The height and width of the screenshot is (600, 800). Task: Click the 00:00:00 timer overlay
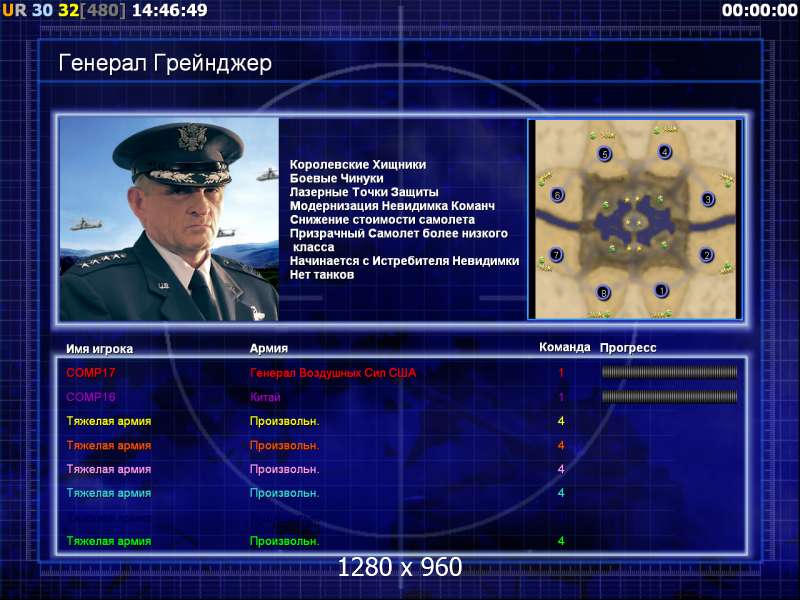759,10
